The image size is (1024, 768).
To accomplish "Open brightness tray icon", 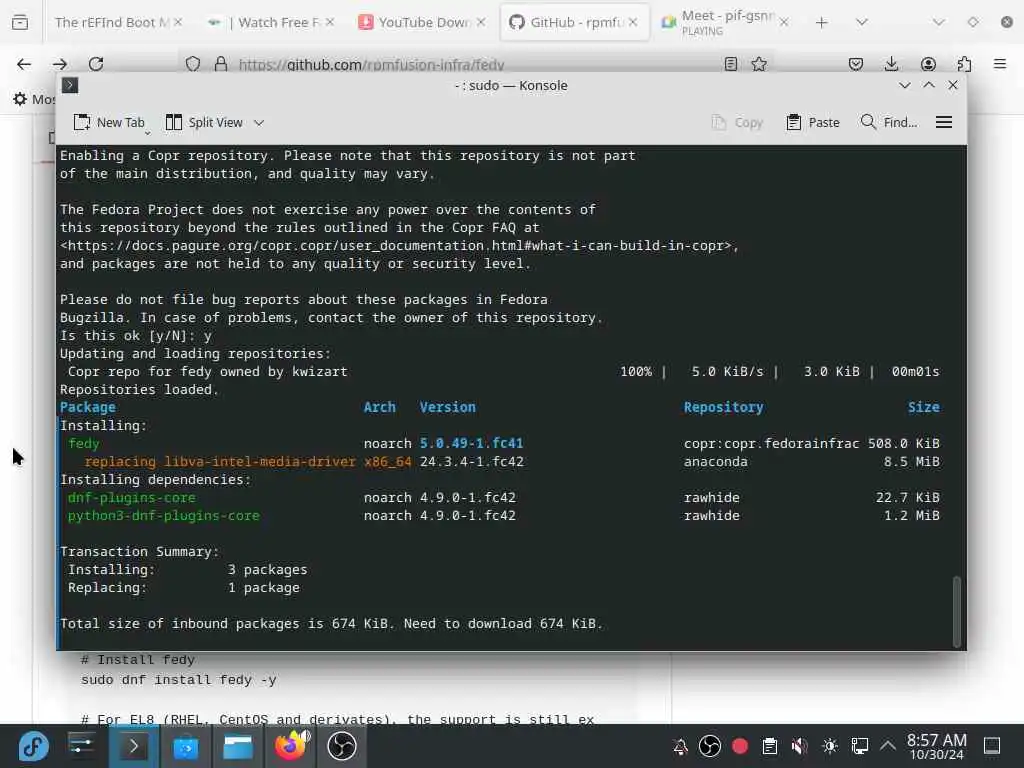I will tap(829, 746).
